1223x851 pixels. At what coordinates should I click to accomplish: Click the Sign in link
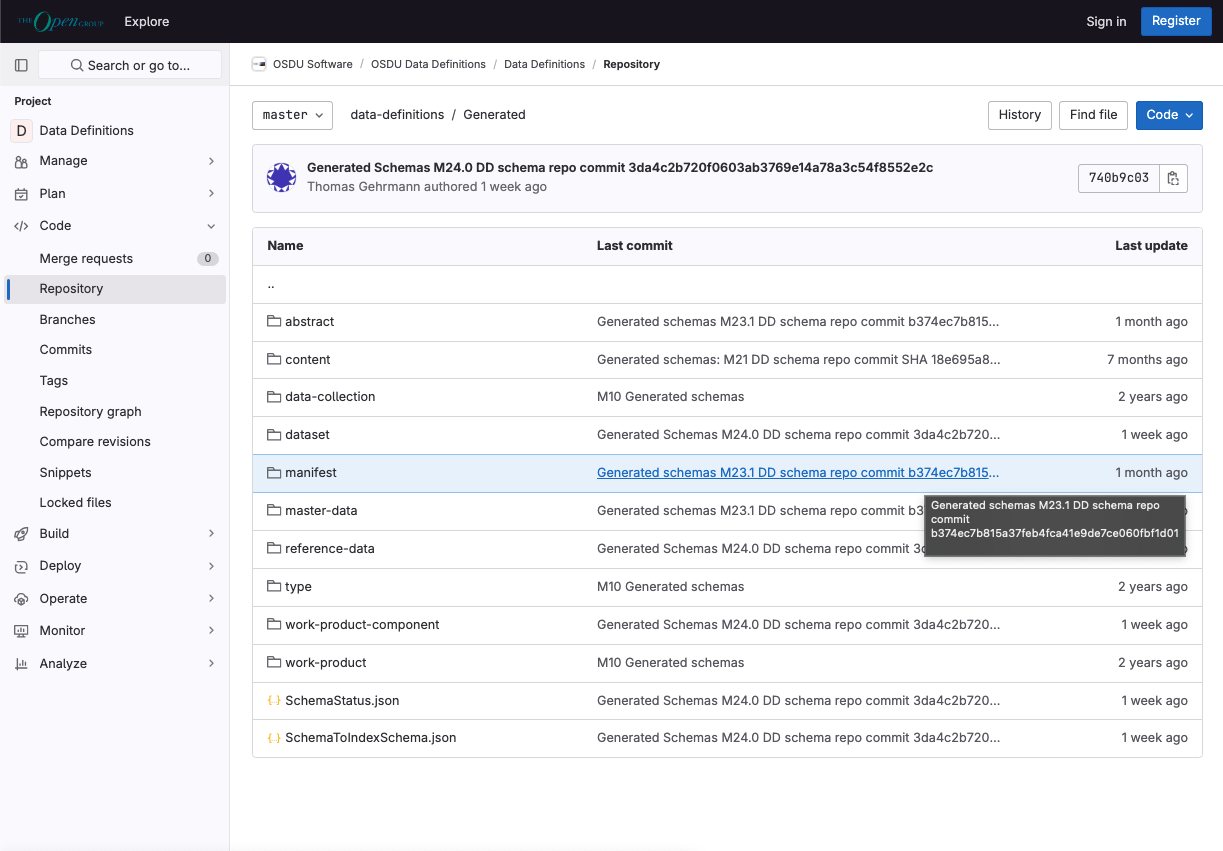pos(1106,22)
